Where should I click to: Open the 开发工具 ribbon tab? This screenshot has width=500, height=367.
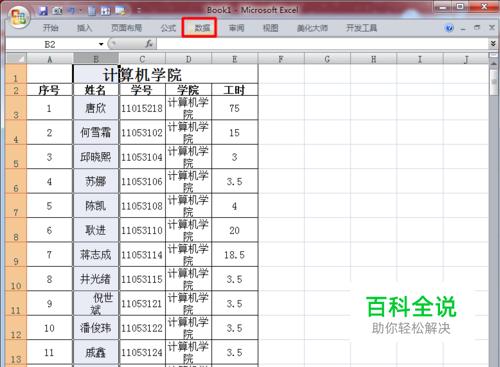click(361, 28)
